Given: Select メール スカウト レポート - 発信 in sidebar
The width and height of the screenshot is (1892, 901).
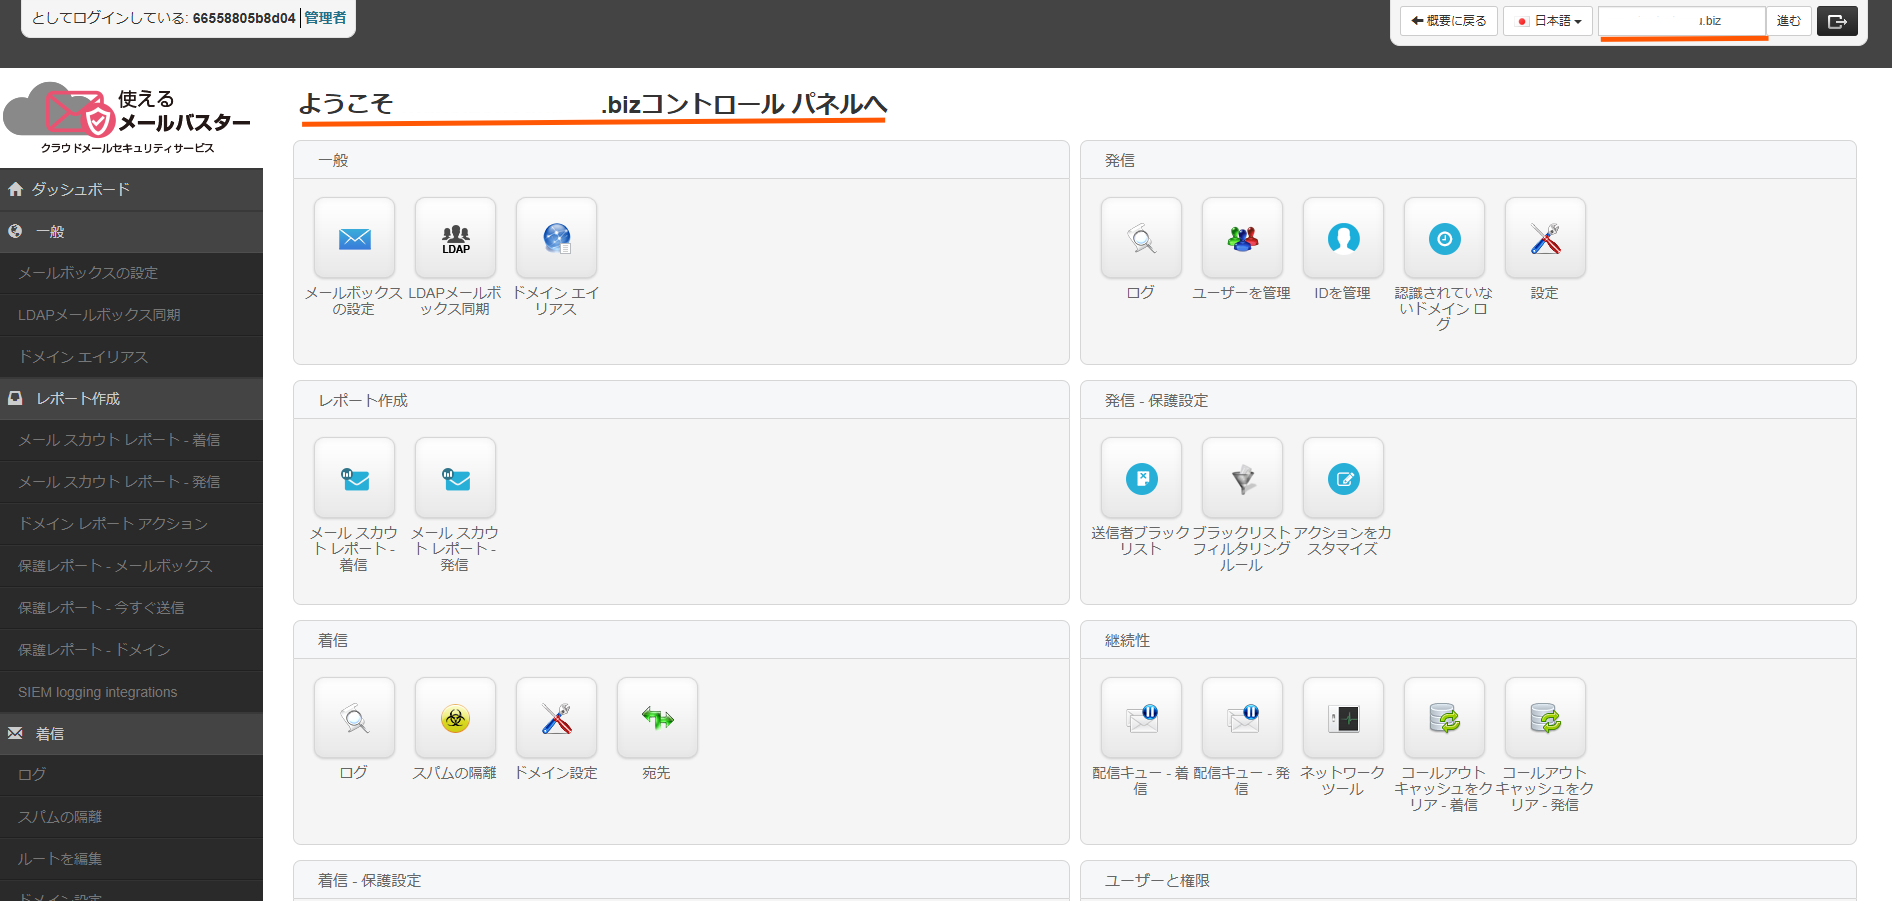Looking at the screenshot, I should point(131,482).
